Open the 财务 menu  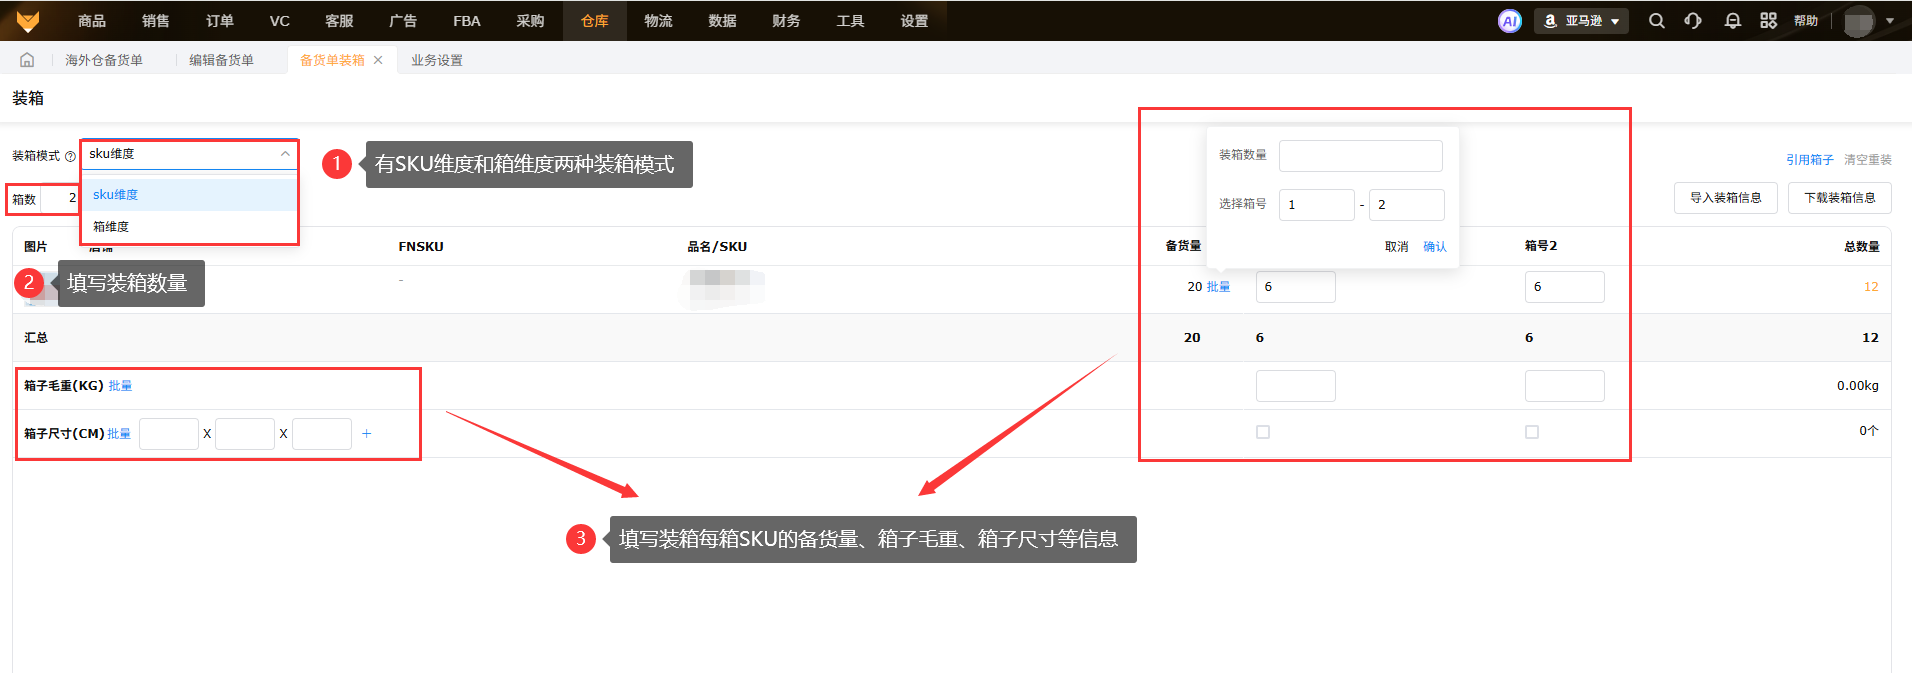[786, 21]
